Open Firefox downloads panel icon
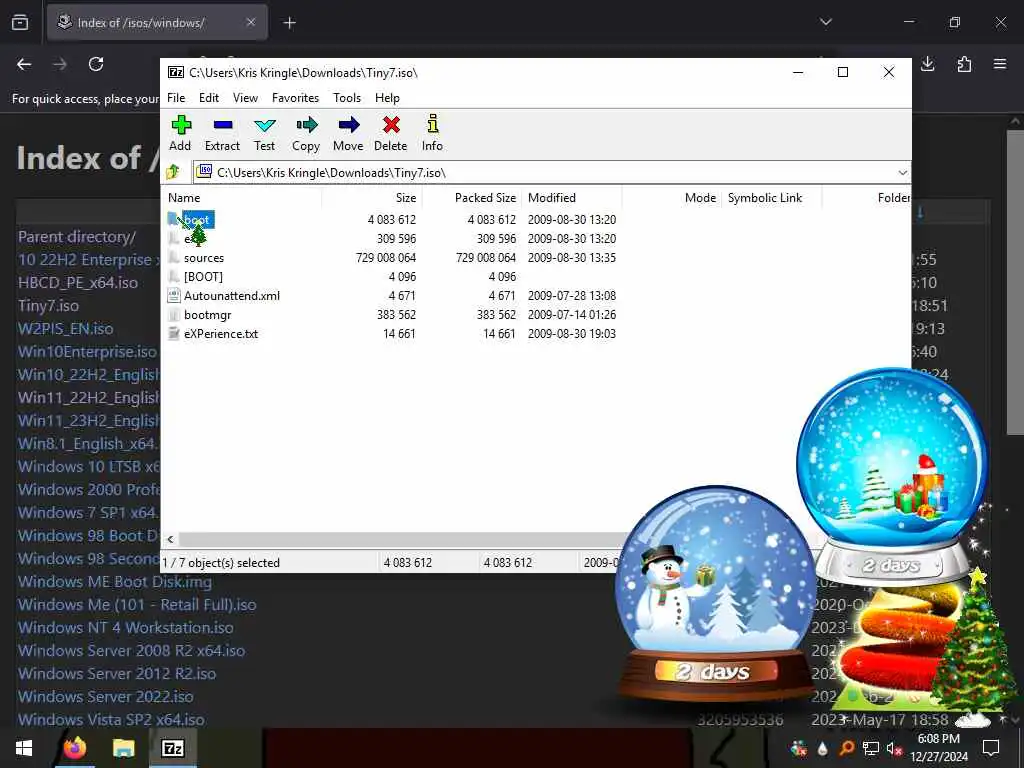Viewport: 1024px width, 768px height. coord(927,64)
